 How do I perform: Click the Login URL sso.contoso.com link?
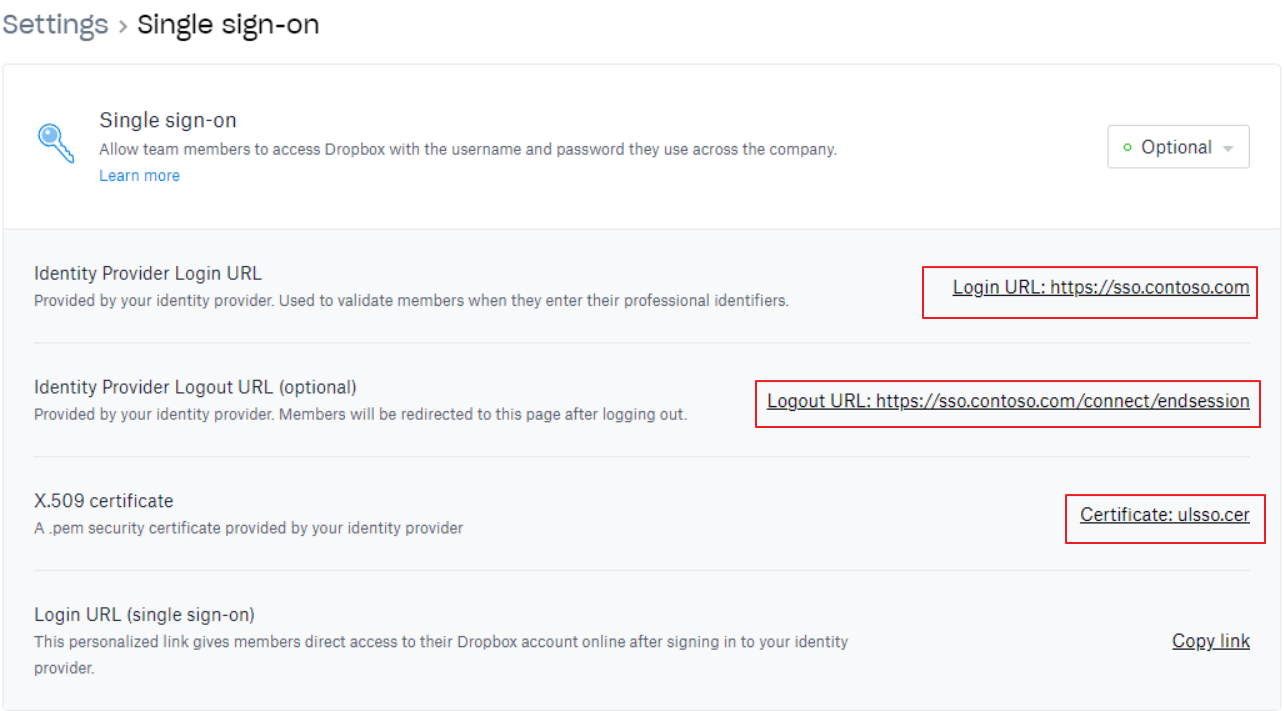tap(1101, 288)
